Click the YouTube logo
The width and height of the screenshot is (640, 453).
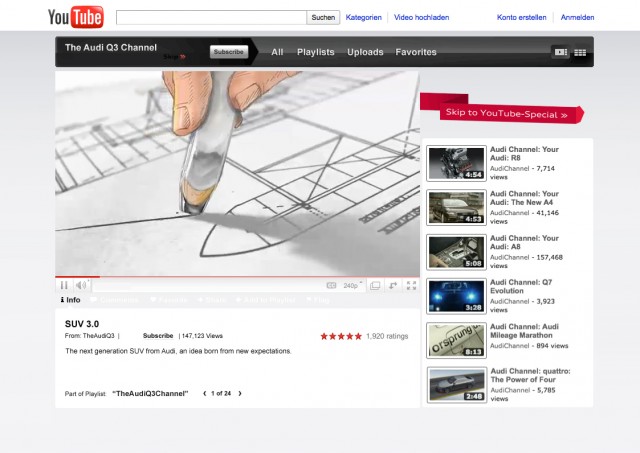76,17
